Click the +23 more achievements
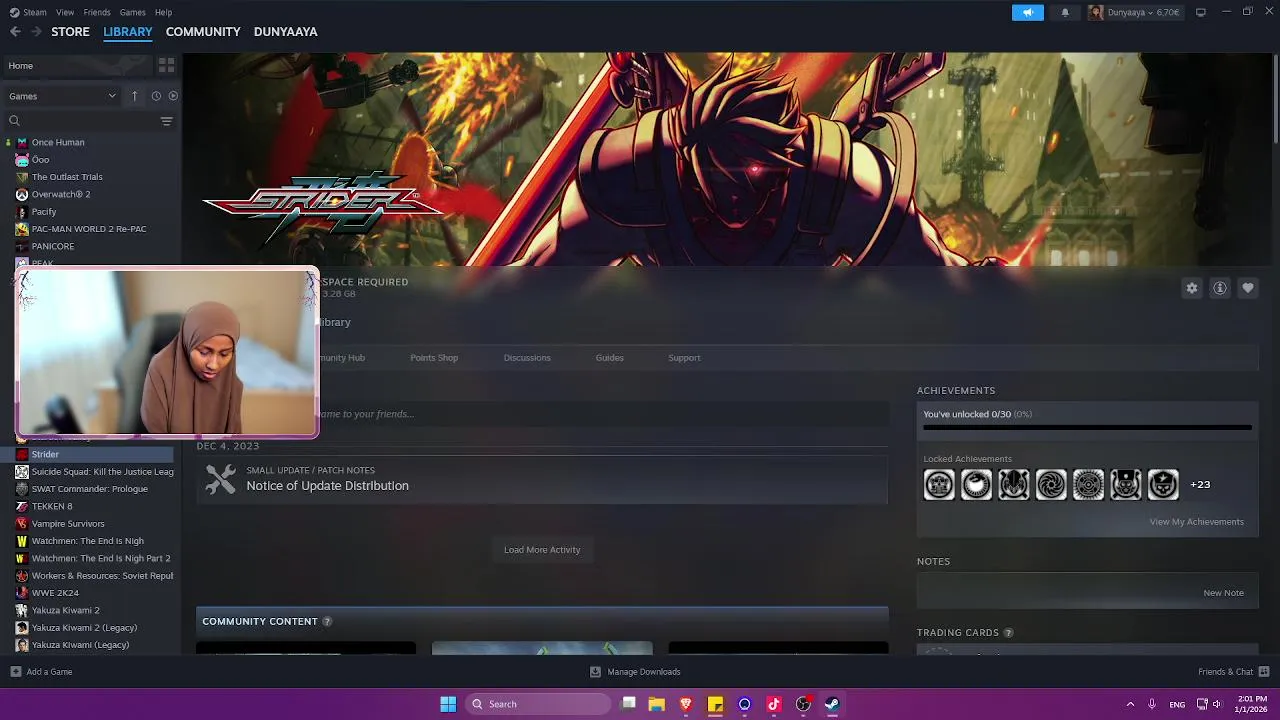This screenshot has width=1280, height=720. (x=1200, y=485)
